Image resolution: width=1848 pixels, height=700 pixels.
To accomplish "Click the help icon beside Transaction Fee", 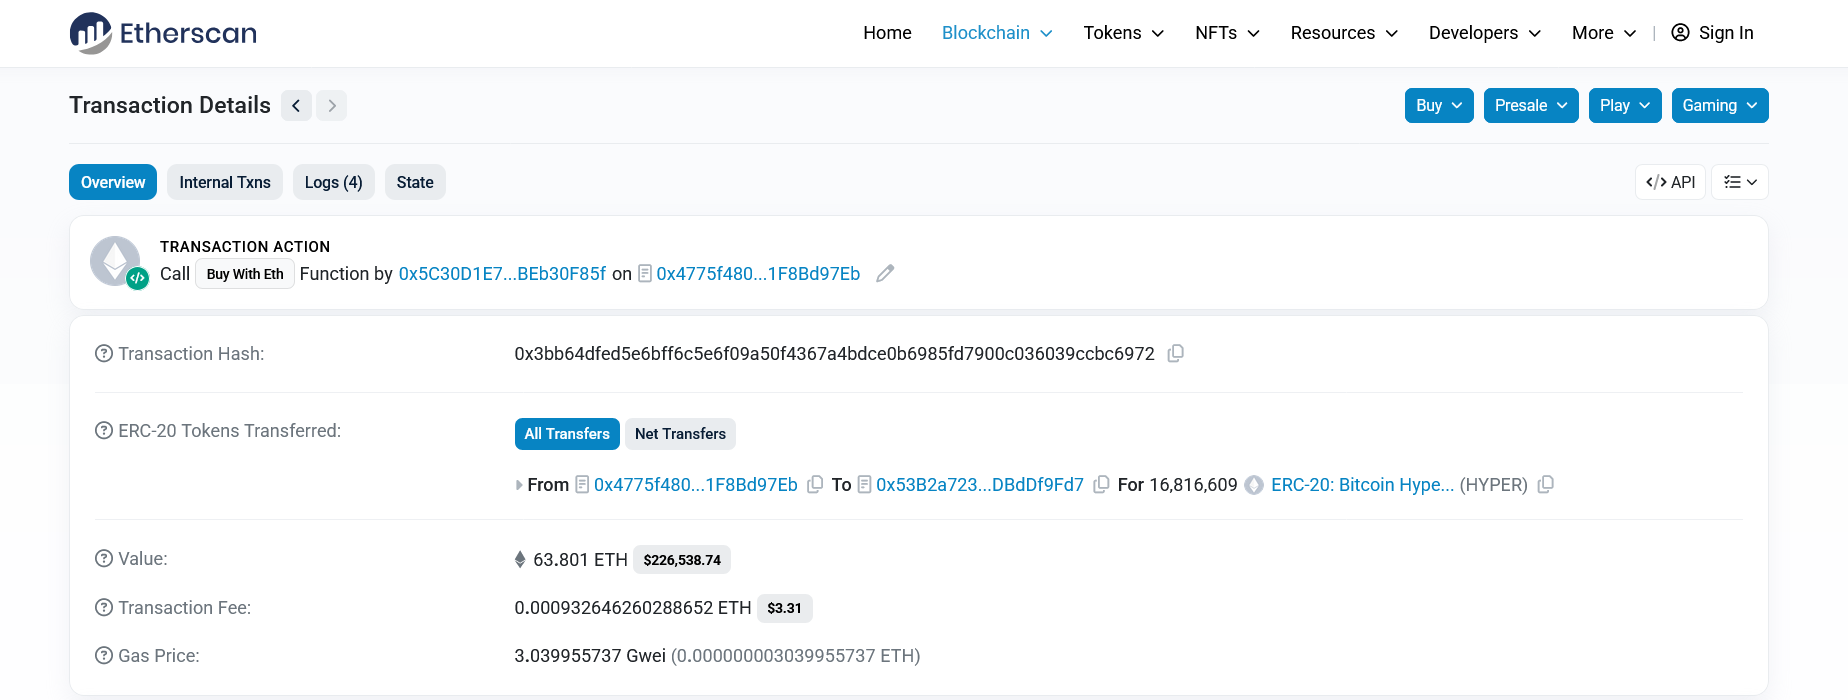I will pyautogui.click(x=104, y=608).
